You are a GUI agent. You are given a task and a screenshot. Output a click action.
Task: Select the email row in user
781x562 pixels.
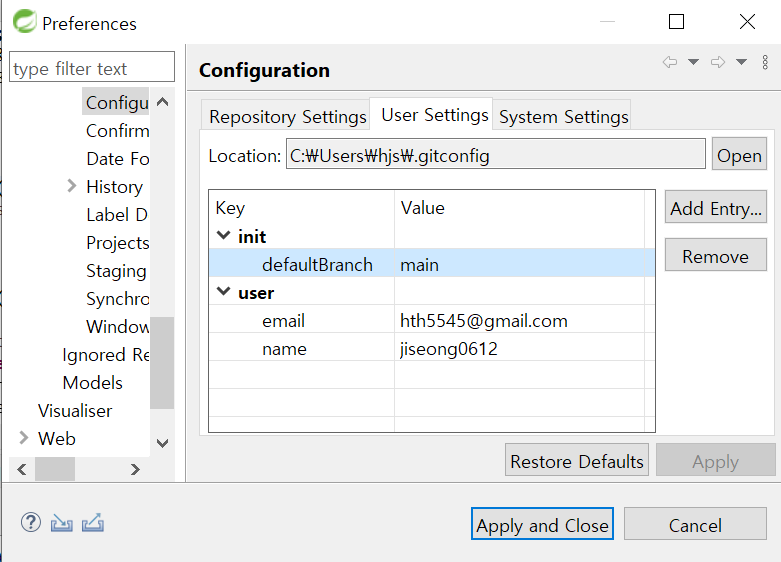pos(431,320)
